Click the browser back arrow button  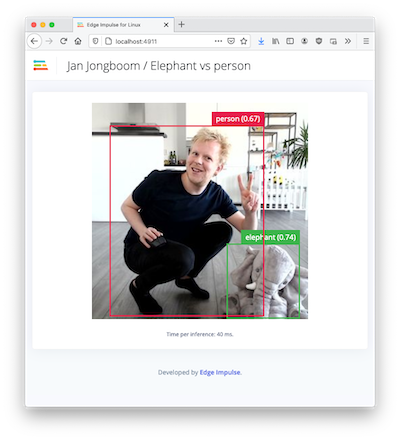point(34,41)
